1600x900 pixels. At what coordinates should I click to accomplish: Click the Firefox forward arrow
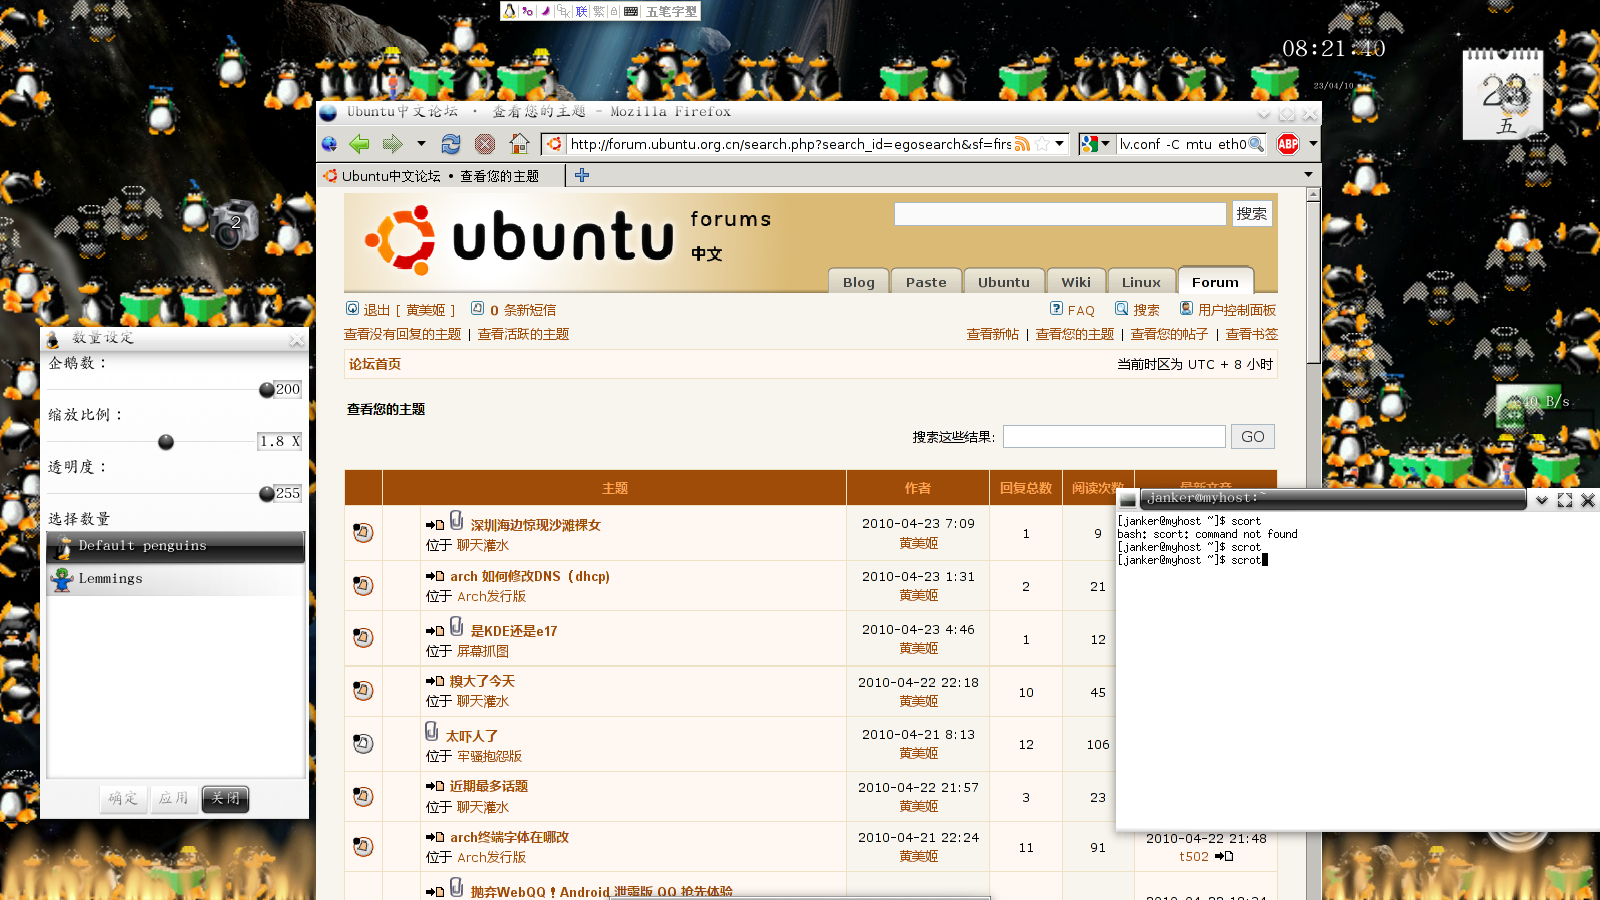click(392, 144)
